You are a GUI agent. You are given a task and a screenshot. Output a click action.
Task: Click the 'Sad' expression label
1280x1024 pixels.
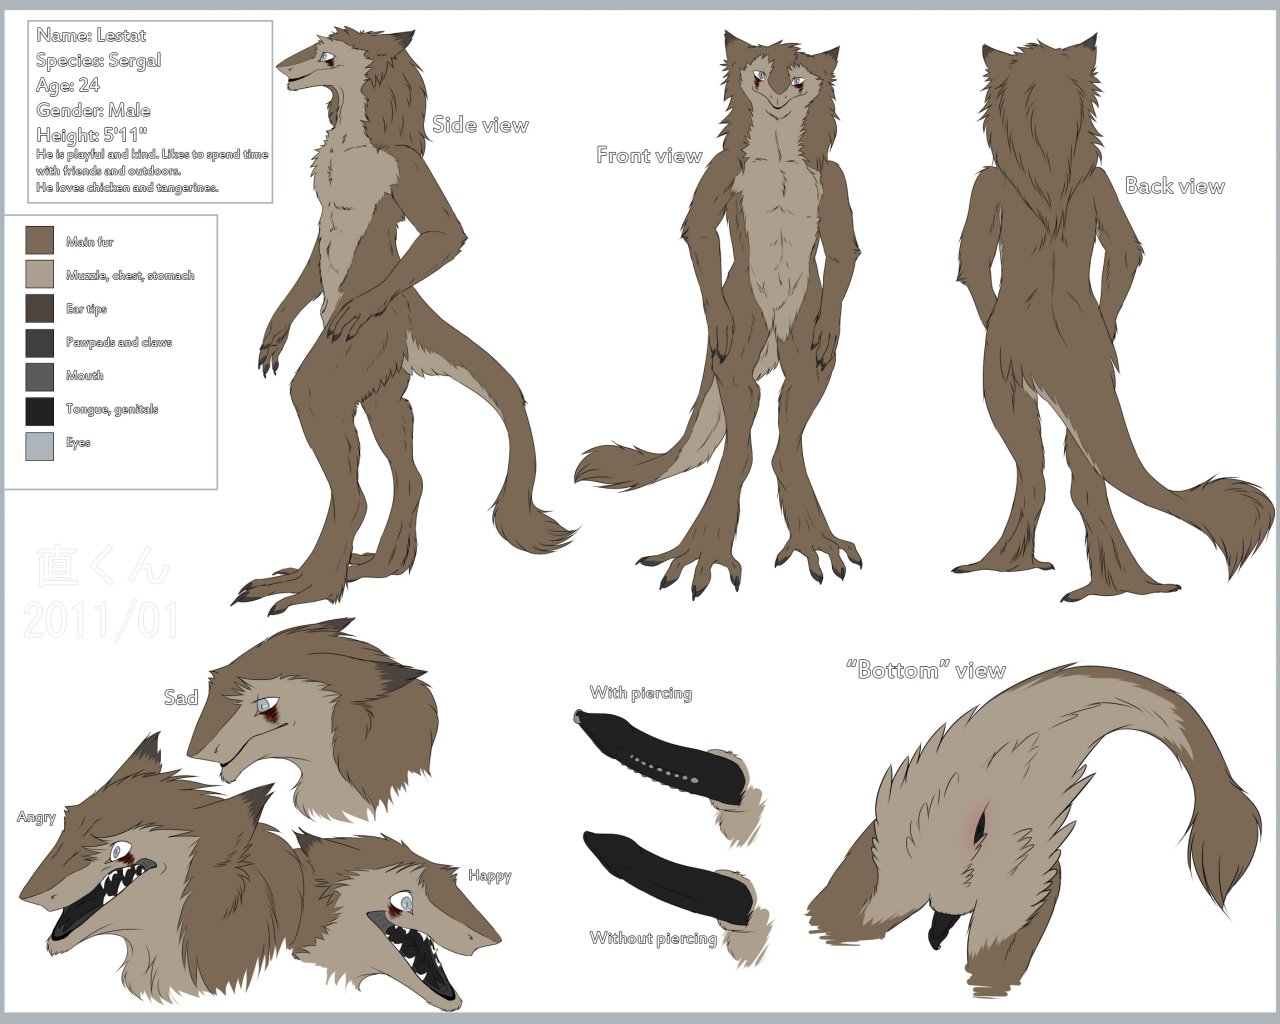[181, 697]
